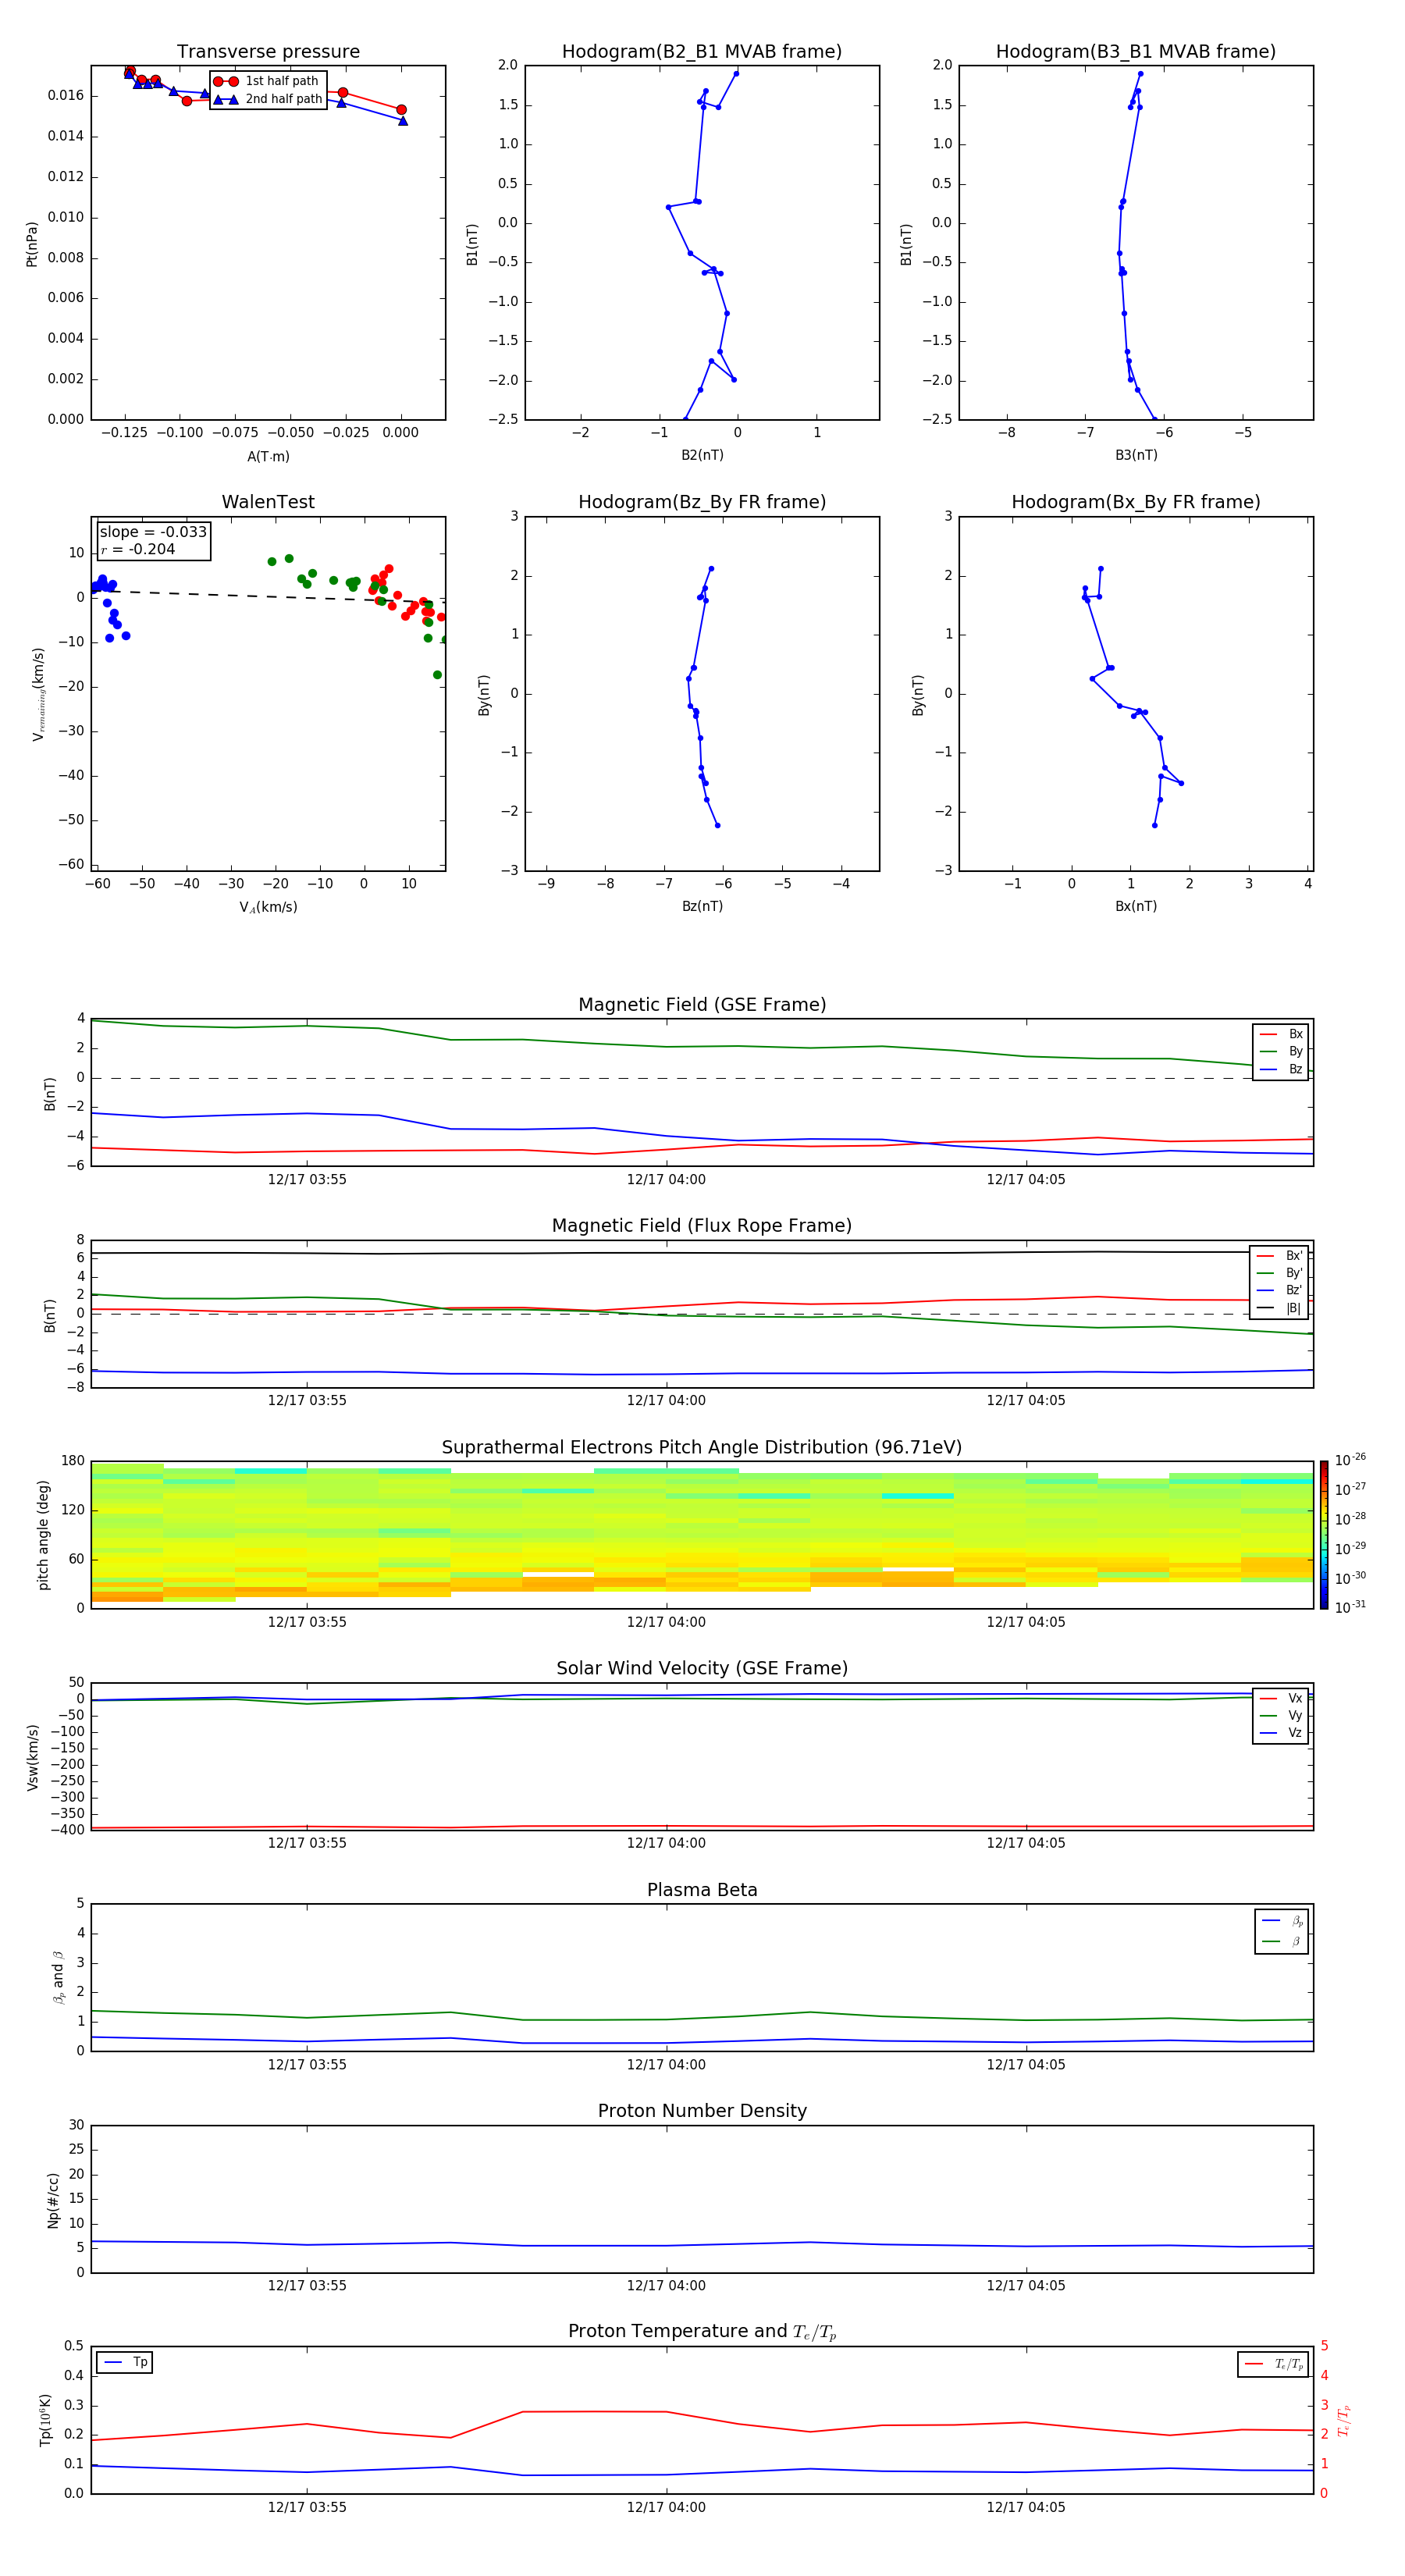Image resolution: width=1405 pixels, height=2576 pixels.
Task: Click the 'Bx(nT)' x-axis label
Action: coord(1136,906)
